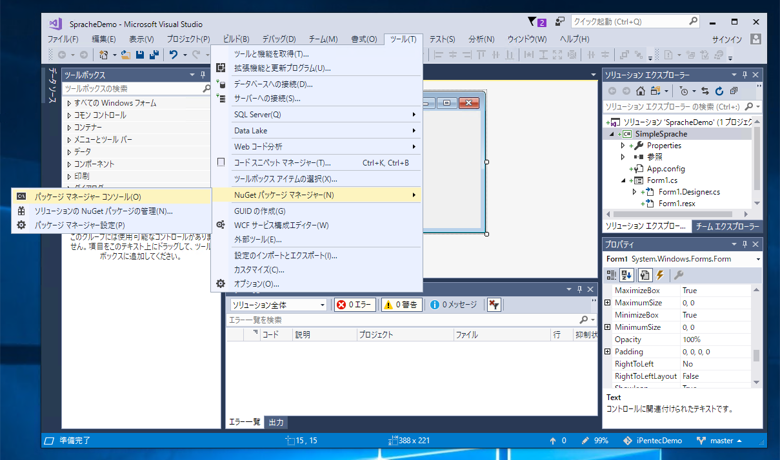Screen dimensions: 780x460
Task: Select Connect to Server menu entry
Action: pyautogui.click(x=317, y=98)
